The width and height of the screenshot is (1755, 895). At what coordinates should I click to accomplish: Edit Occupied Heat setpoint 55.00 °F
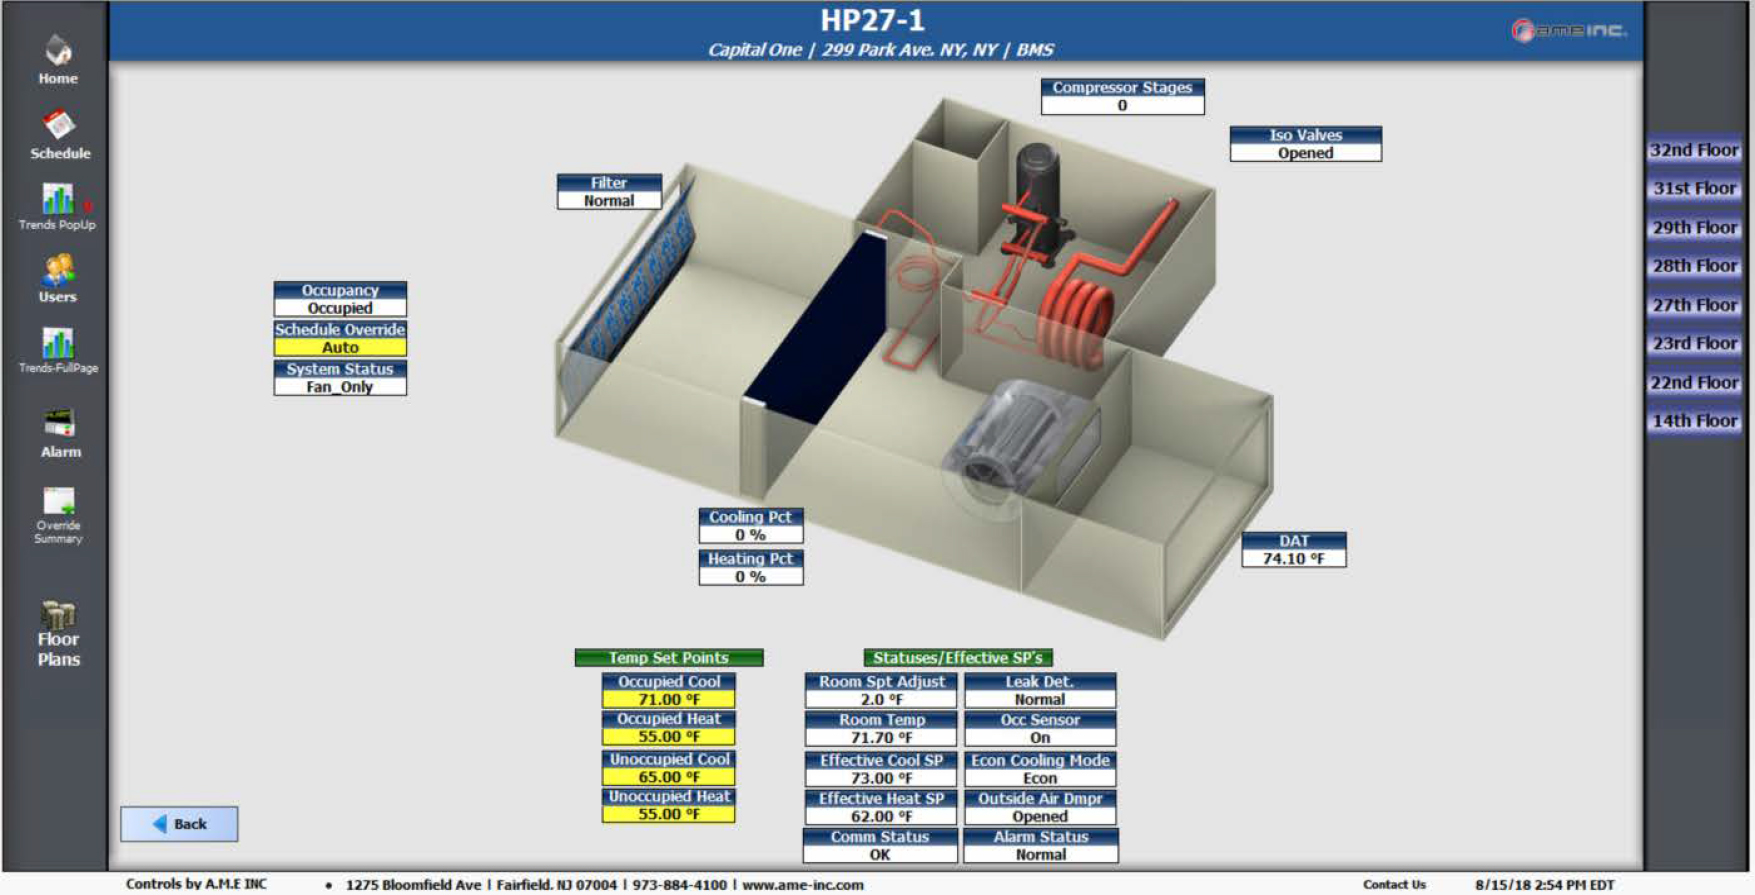(x=669, y=736)
